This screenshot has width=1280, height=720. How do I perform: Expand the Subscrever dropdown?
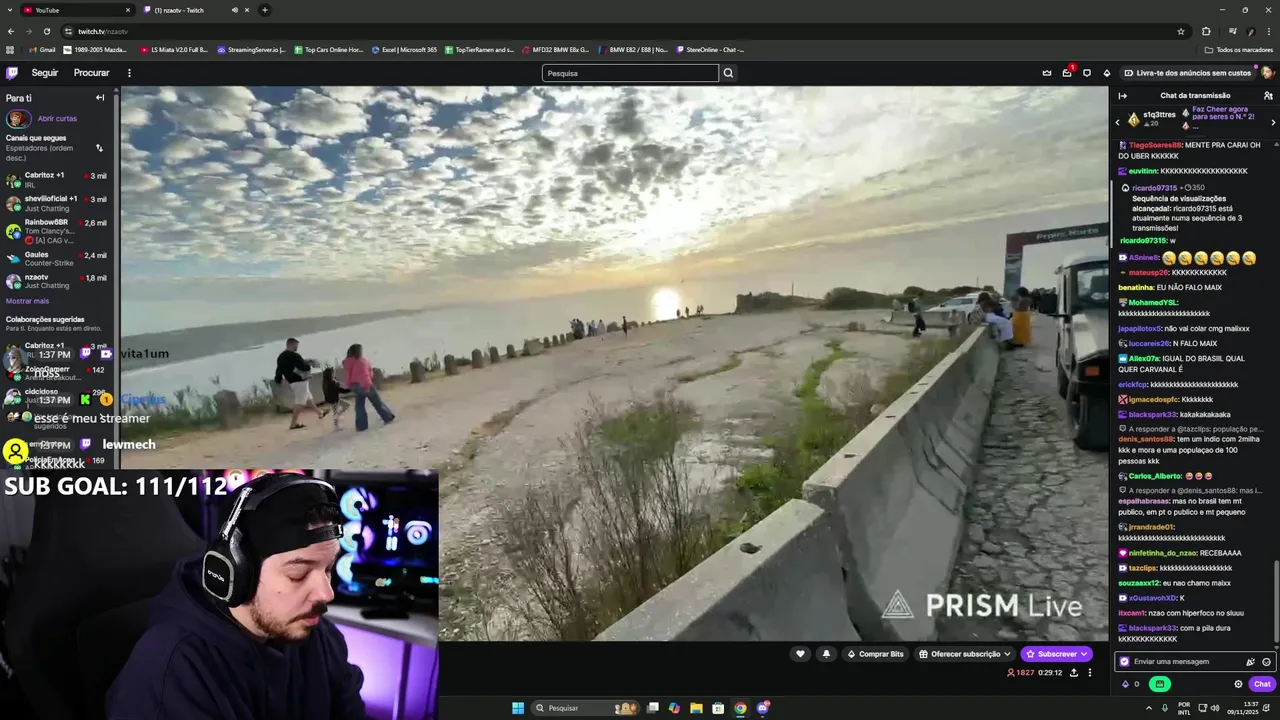point(1084,654)
